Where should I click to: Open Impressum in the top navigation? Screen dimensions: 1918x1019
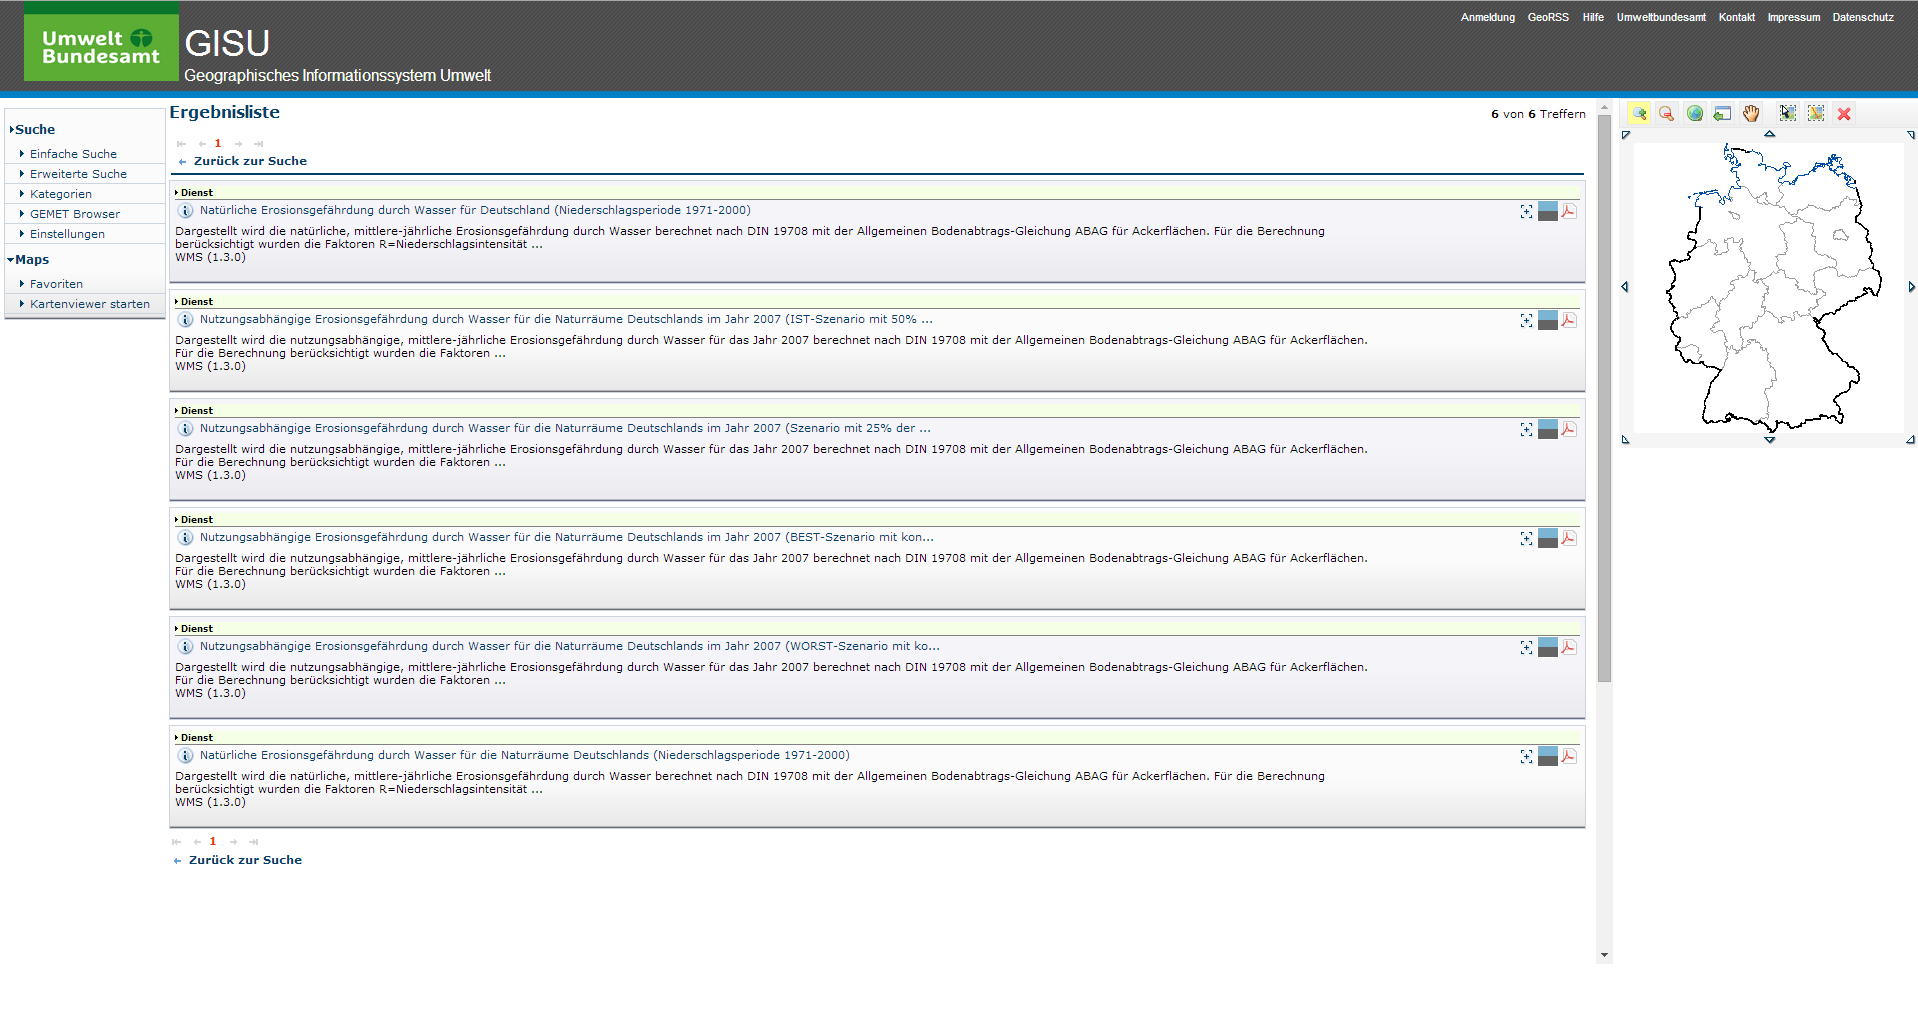1793,18
